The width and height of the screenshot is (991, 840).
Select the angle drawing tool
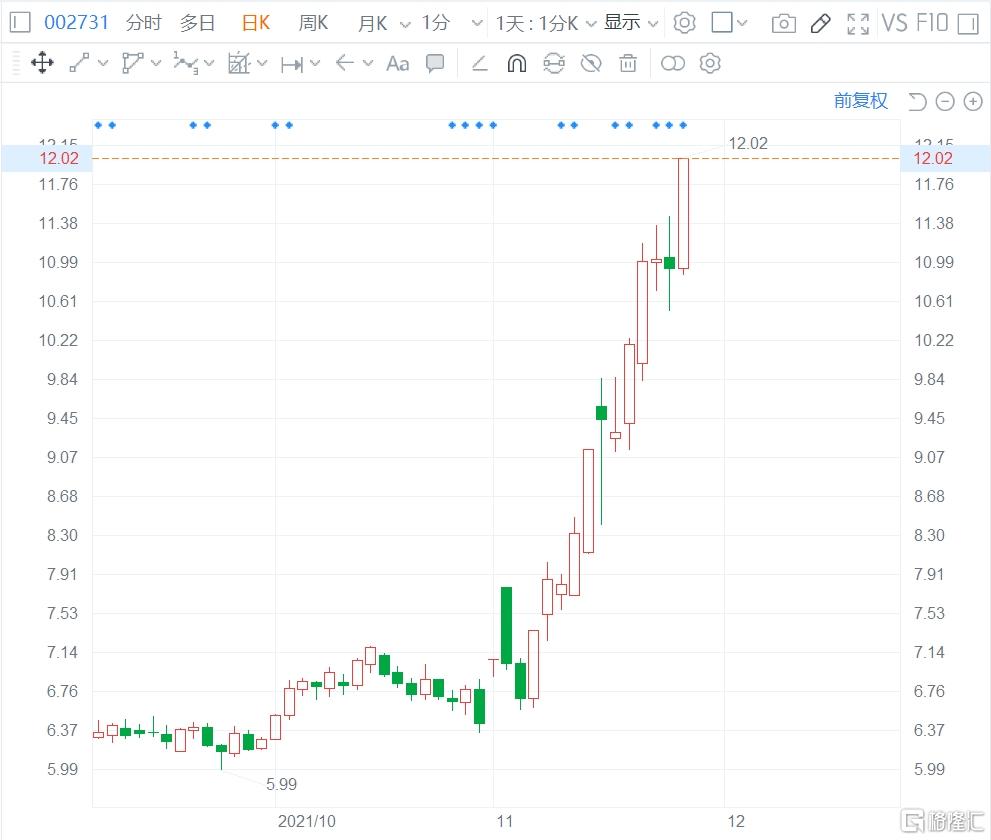tap(480, 63)
